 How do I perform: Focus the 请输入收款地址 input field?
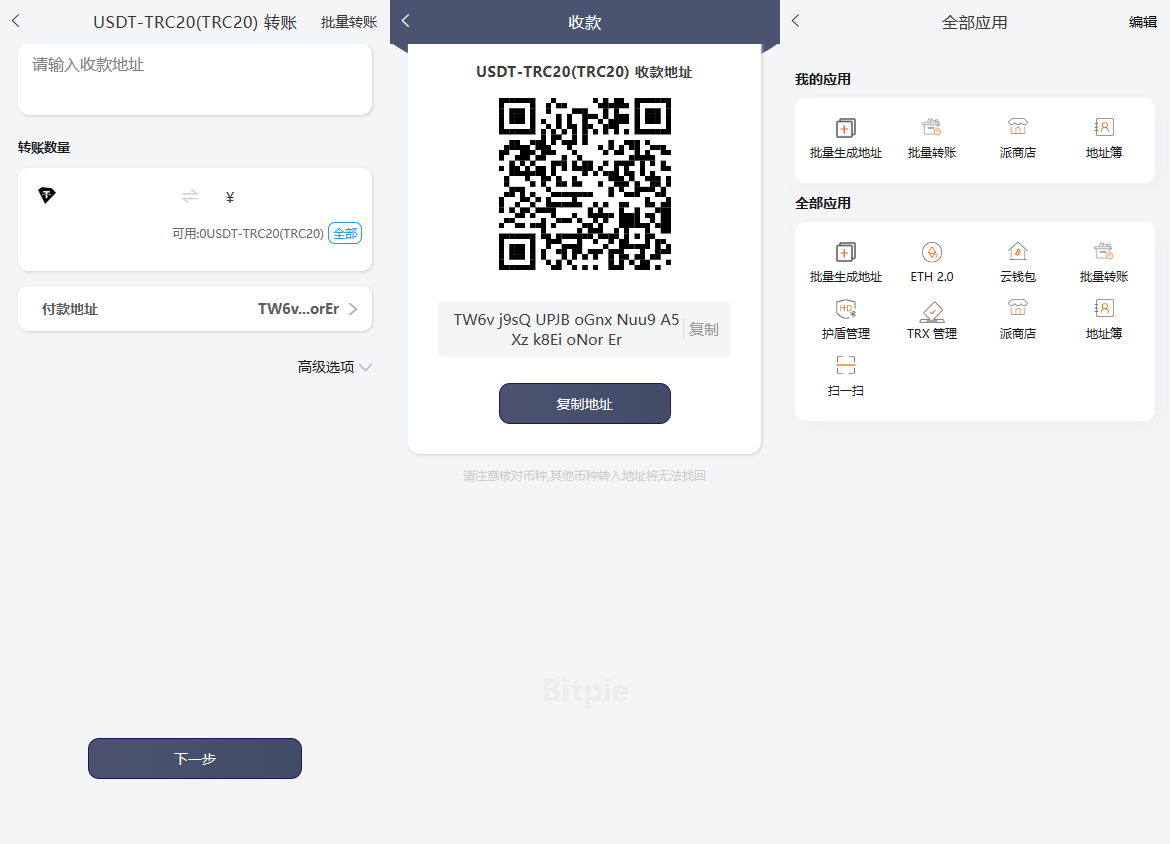tap(195, 79)
